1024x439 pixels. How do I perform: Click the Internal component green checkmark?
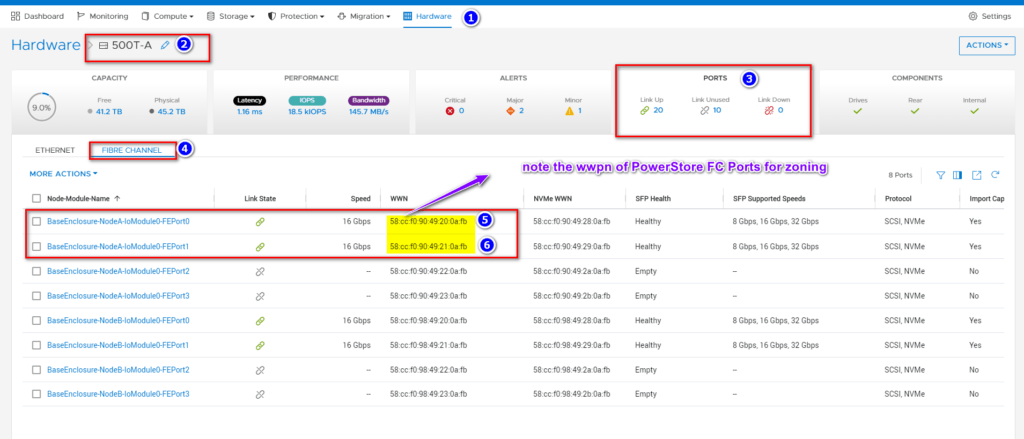(974, 111)
